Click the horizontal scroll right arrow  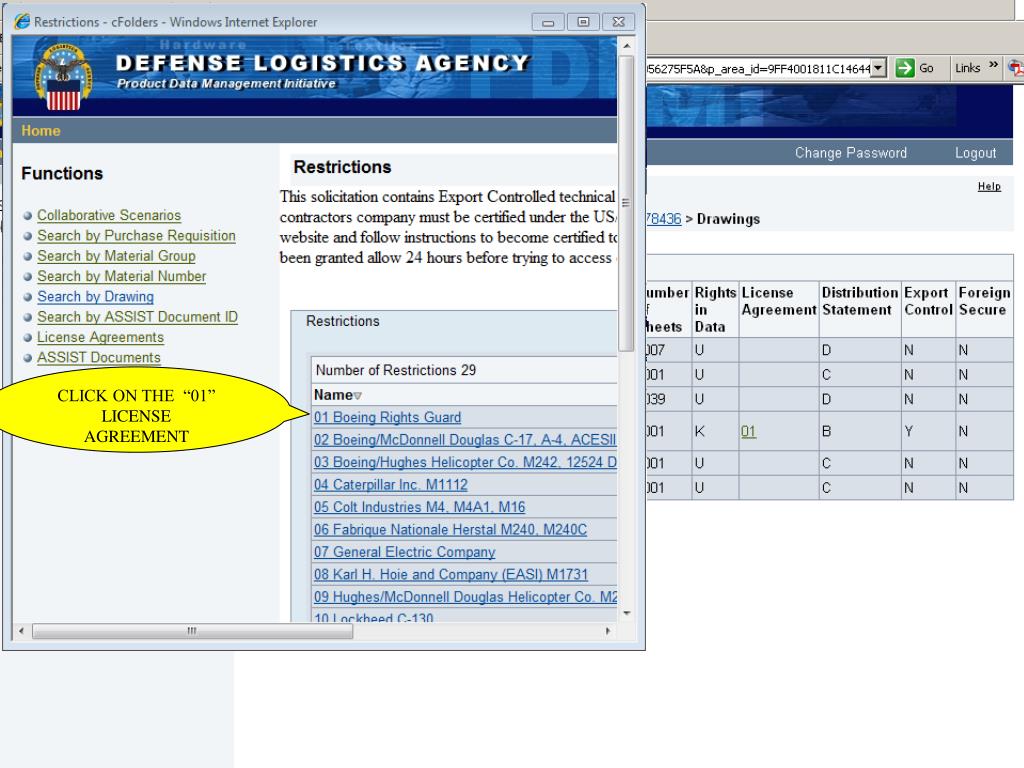[x=608, y=631]
